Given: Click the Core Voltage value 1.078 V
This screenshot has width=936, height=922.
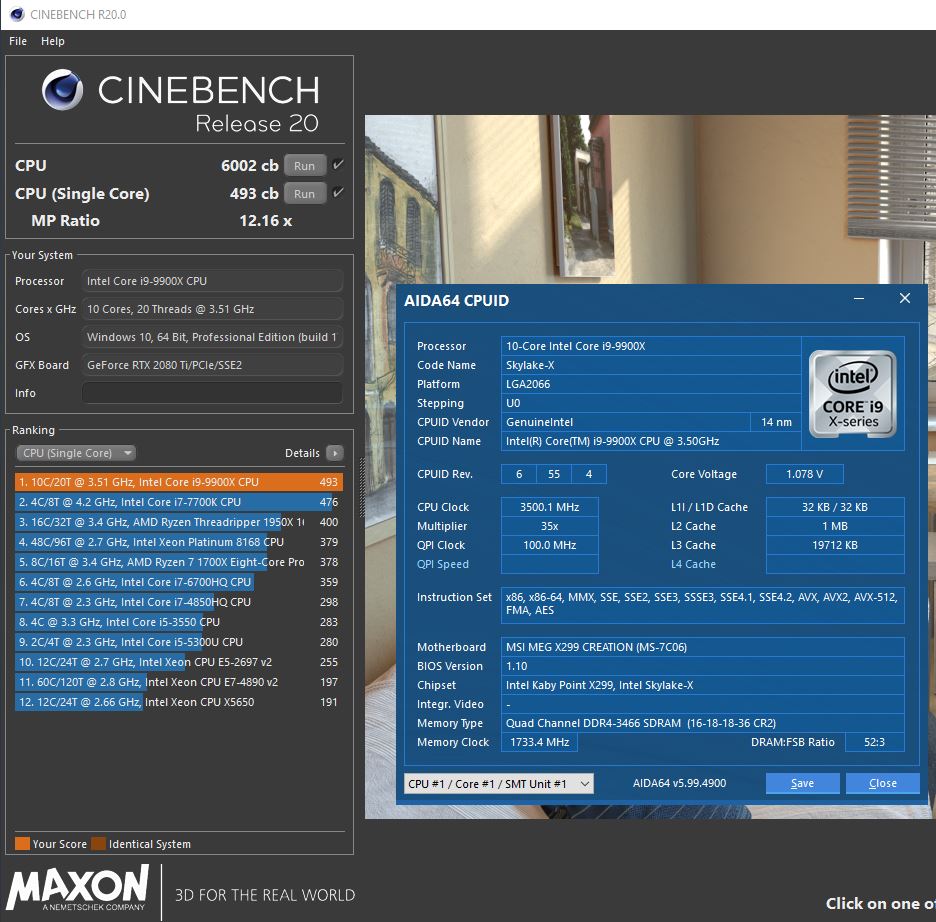Looking at the screenshot, I should 804,474.
